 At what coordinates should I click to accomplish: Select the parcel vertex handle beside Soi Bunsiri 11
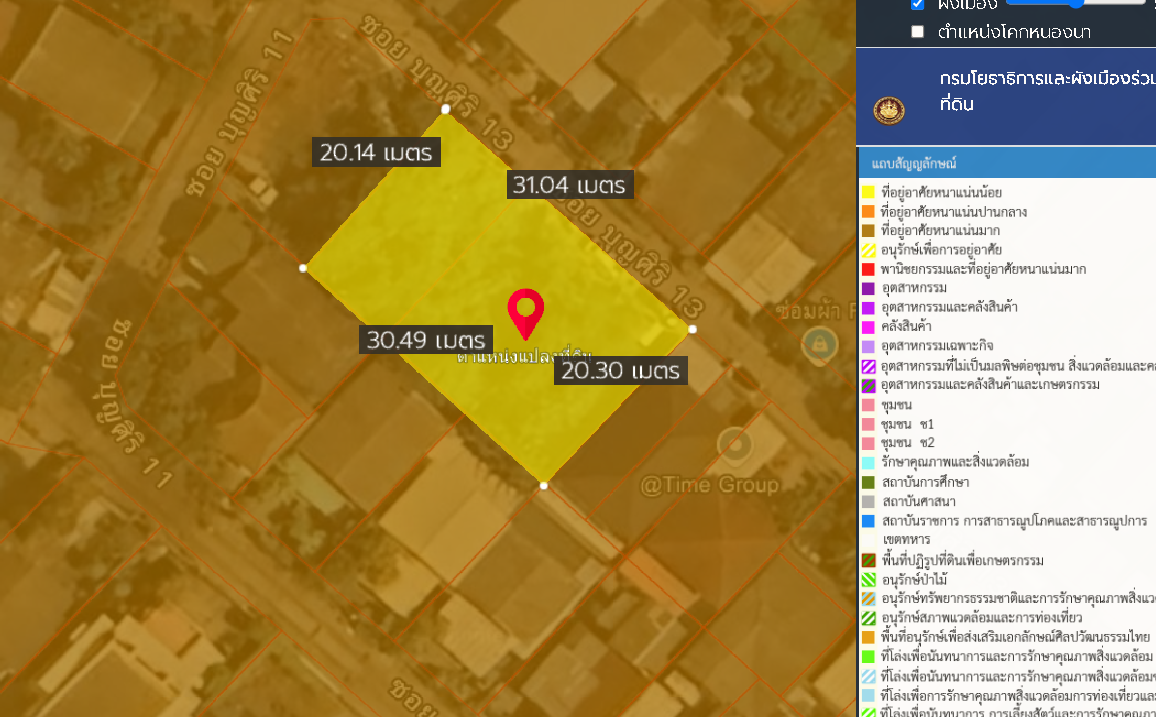click(x=303, y=268)
